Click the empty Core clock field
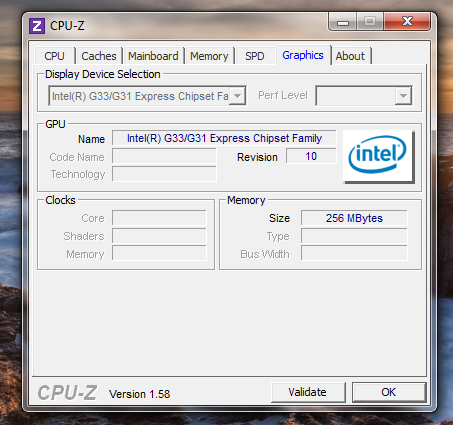Viewport: 453px width, 425px height. [159, 218]
